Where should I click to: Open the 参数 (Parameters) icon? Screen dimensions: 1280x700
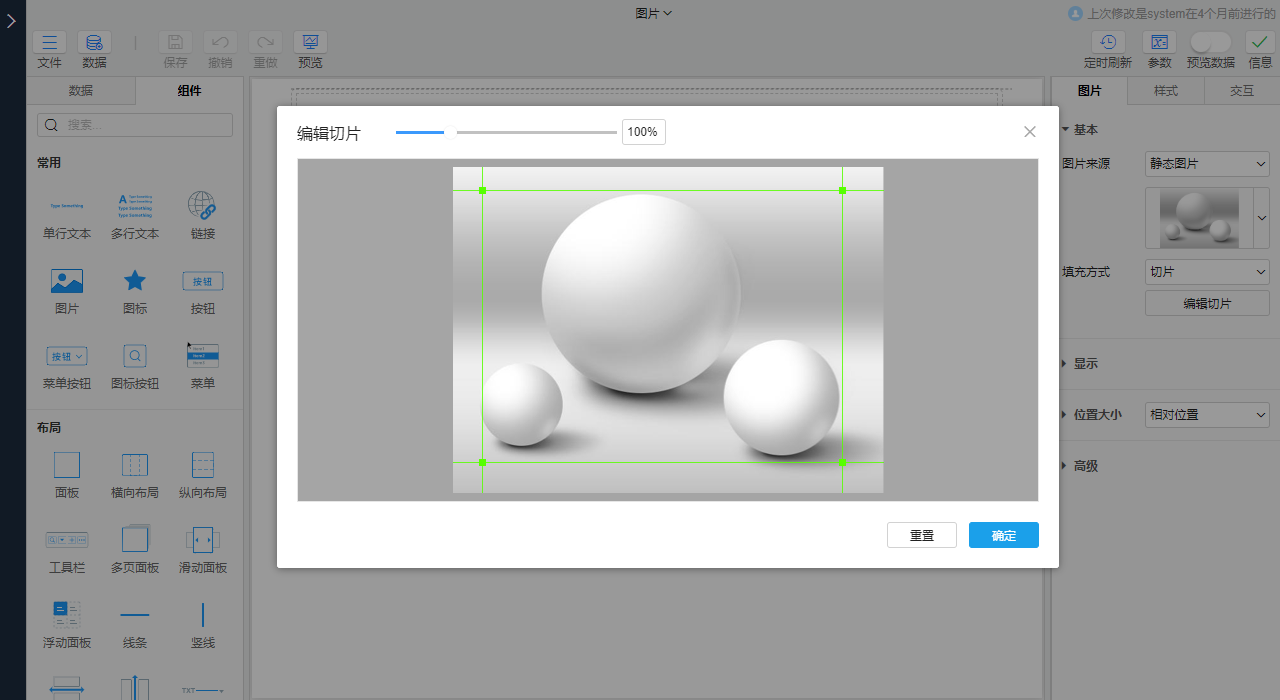coord(1159,43)
